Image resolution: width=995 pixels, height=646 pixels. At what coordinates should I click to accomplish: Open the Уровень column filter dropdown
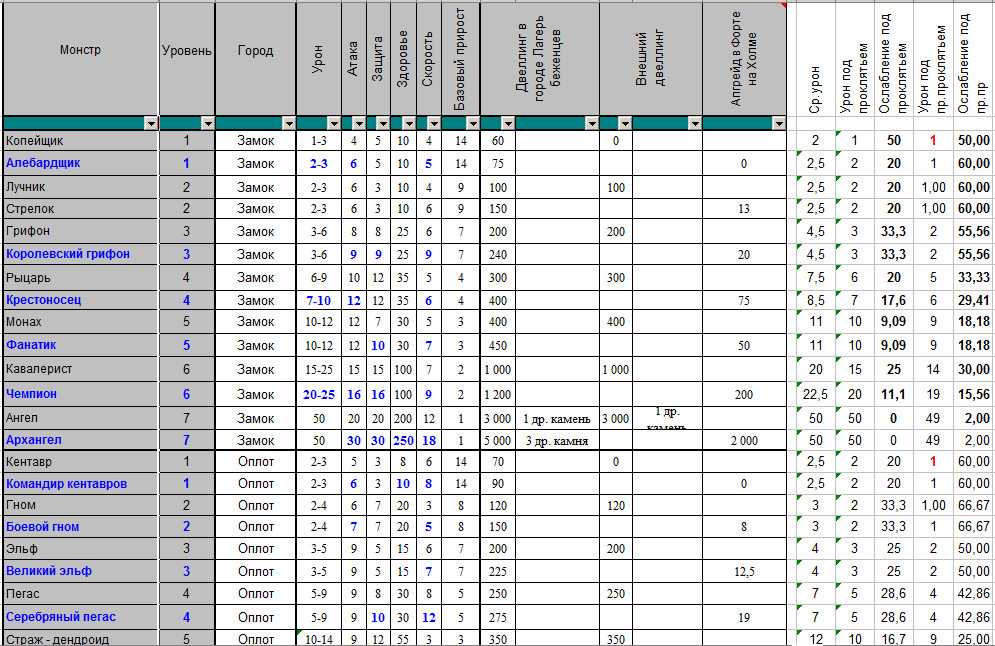tap(208, 123)
